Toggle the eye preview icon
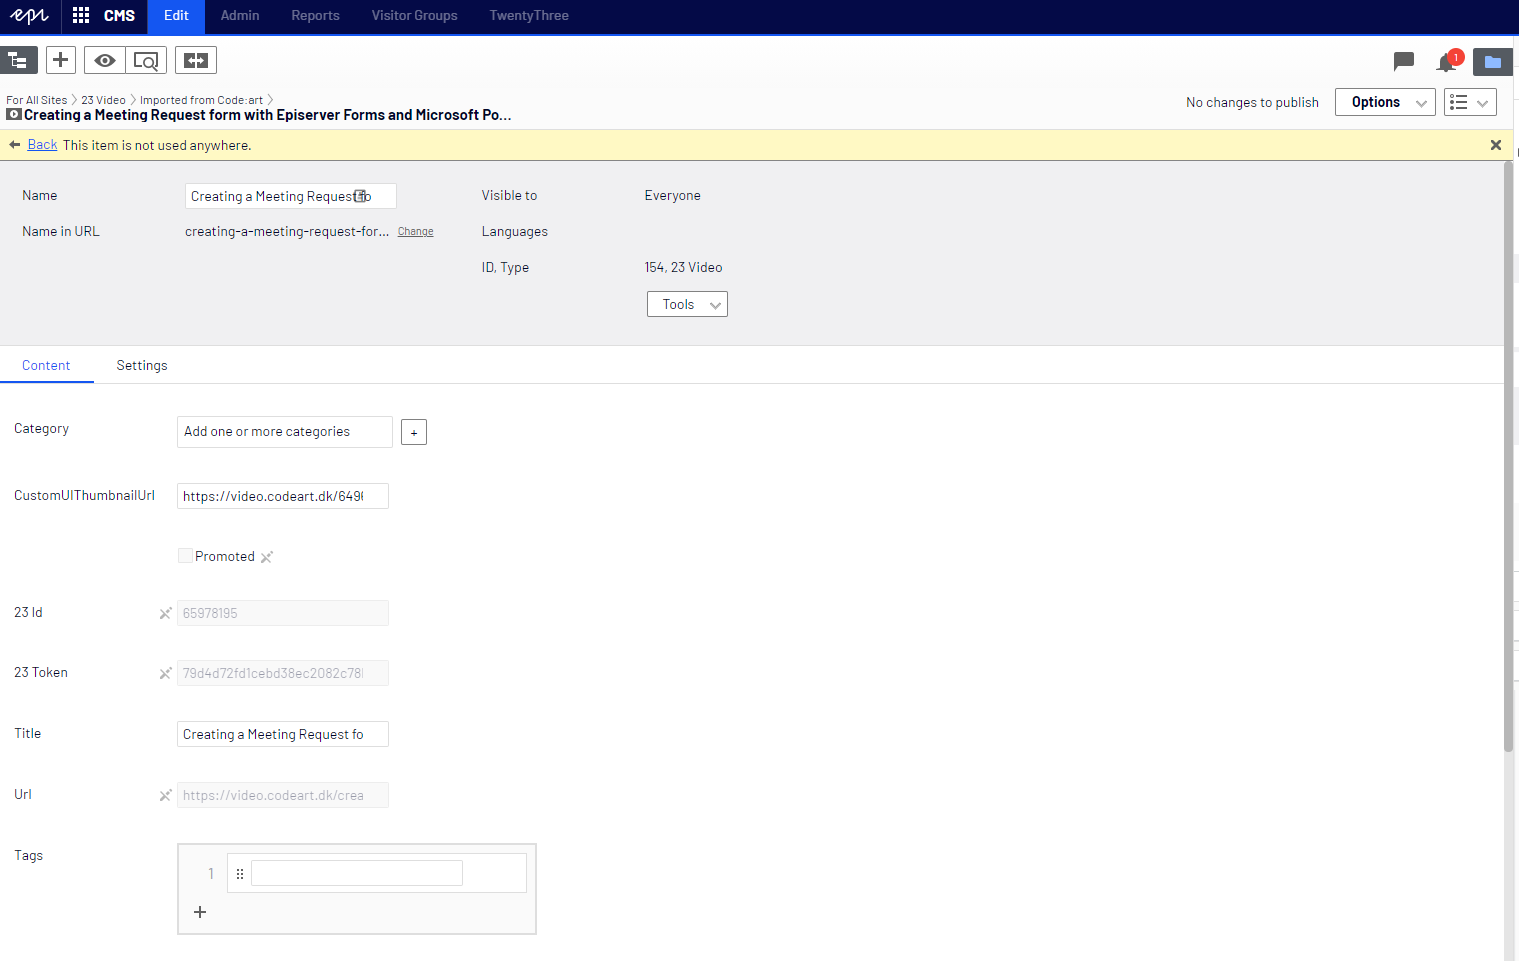 [104, 61]
